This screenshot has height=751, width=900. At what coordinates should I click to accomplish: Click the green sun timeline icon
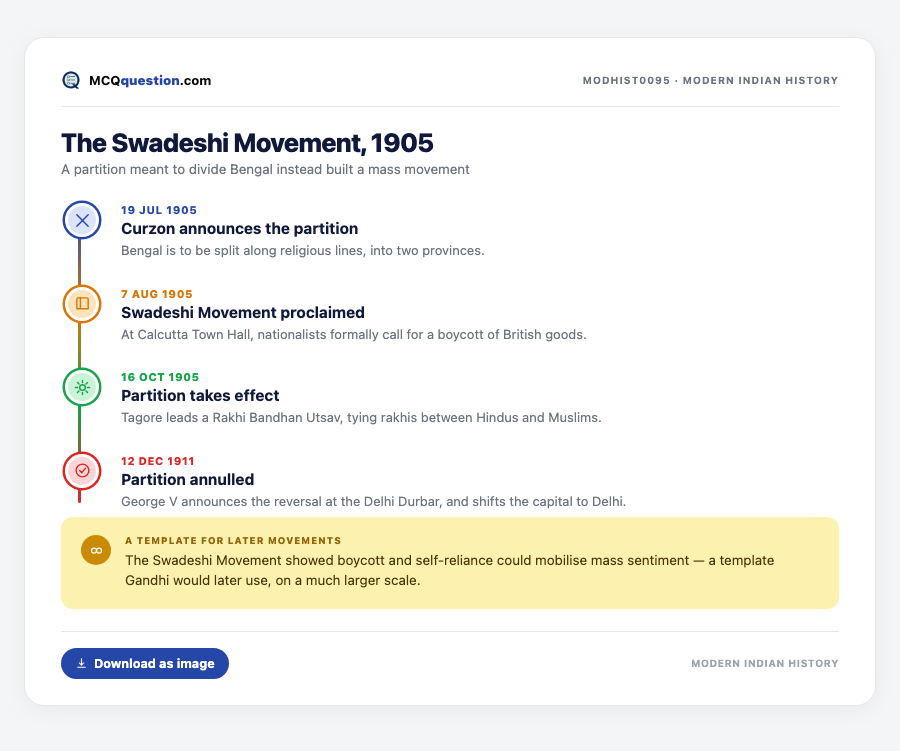pos(82,388)
